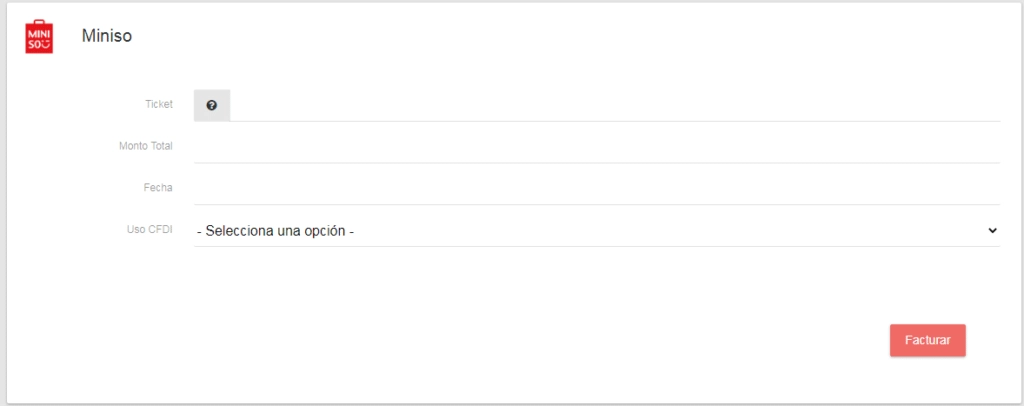1024x406 pixels.
Task: Click the Monto Total label
Action: point(145,146)
